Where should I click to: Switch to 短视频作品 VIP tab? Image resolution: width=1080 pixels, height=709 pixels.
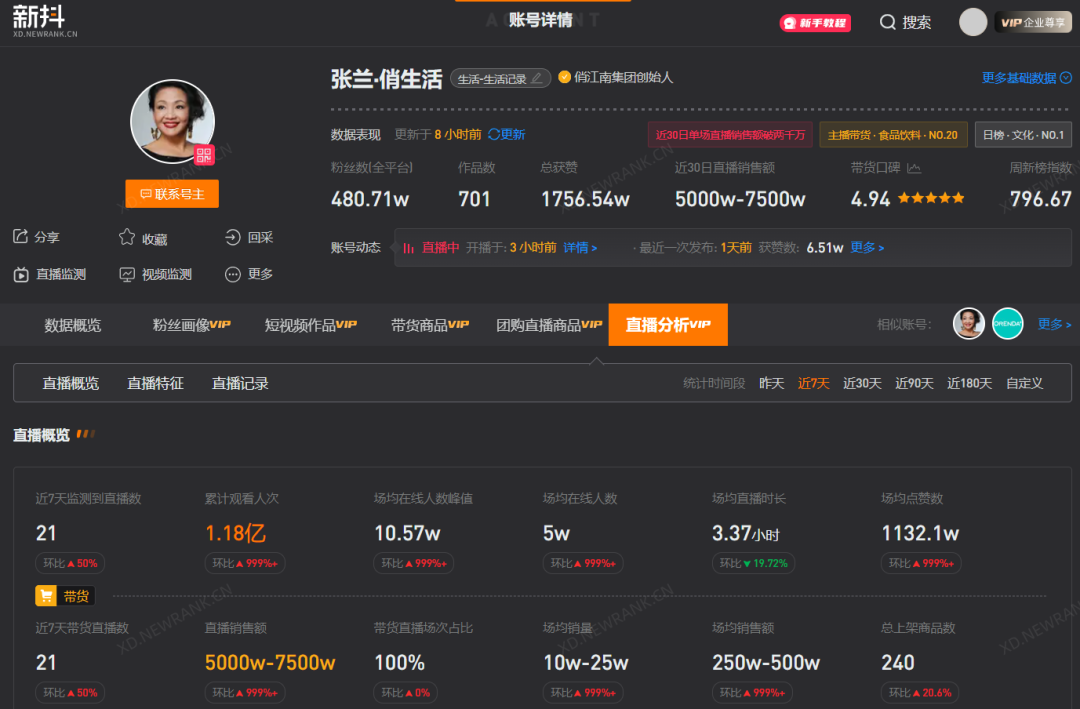point(311,325)
